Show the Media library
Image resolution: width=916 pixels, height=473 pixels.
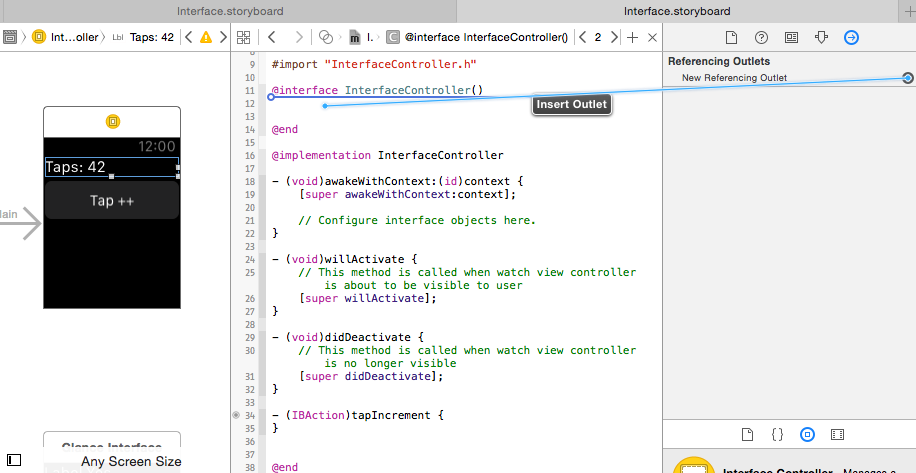click(837, 434)
